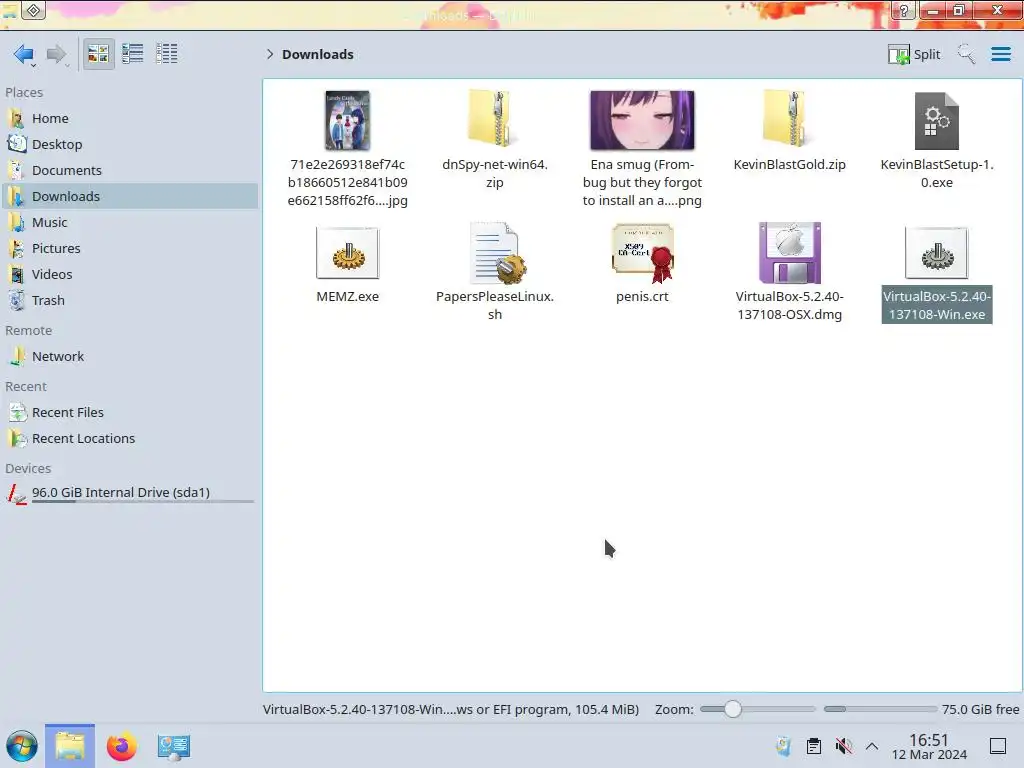The height and width of the screenshot is (768, 1024).
Task: Open the search magnifier icon
Action: (x=966, y=54)
